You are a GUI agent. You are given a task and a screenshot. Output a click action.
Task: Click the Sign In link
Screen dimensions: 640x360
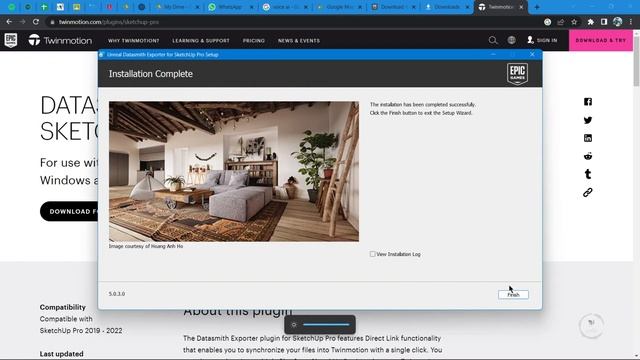pyautogui.click(x=542, y=40)
